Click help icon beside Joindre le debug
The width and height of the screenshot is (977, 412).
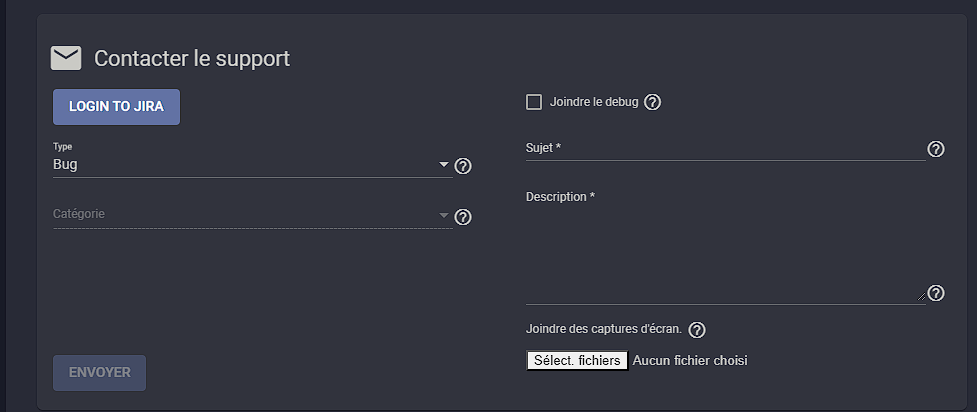pos(652,102)
